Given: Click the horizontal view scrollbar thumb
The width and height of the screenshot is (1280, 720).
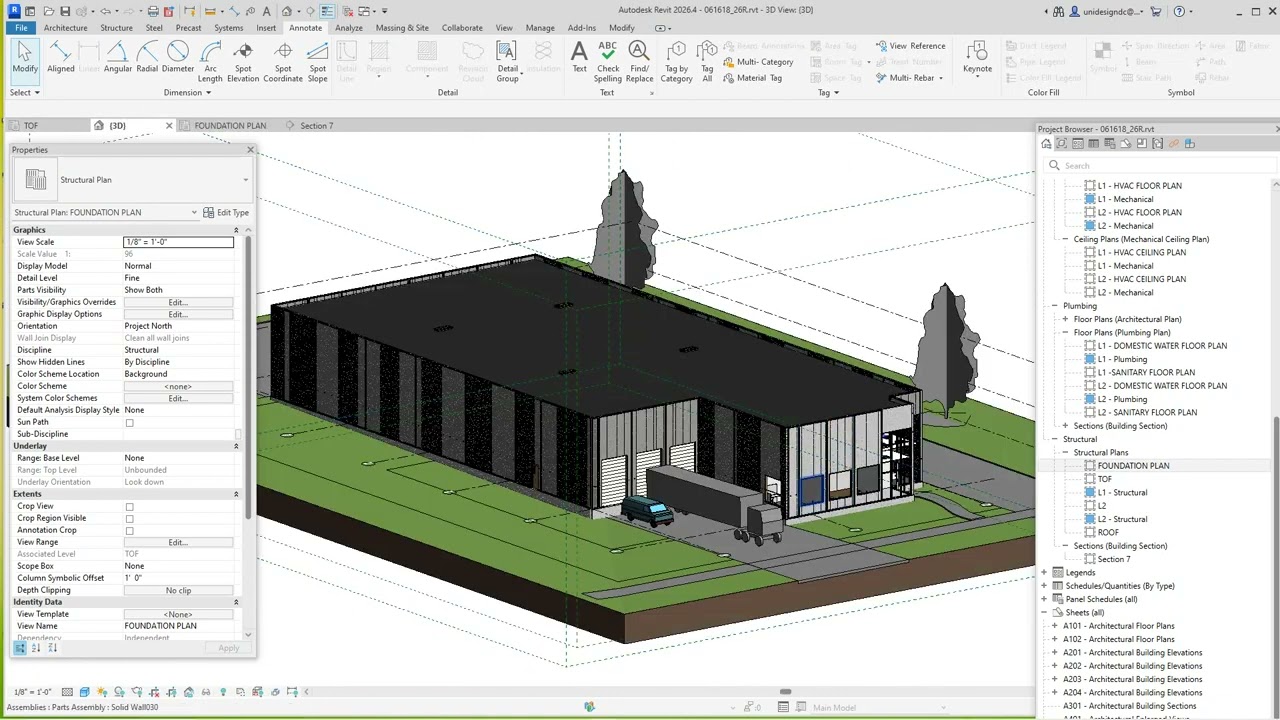Looking at the screenshot, I should 786,692.
